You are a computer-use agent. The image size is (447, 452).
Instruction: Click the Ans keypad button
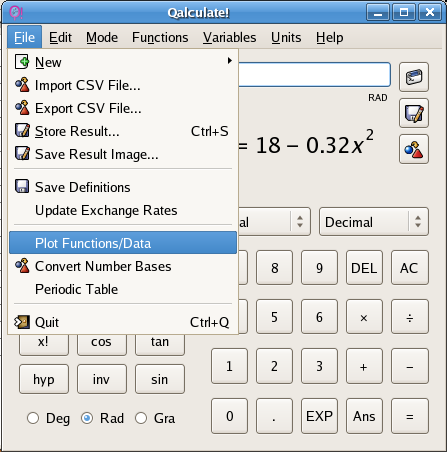364,416
